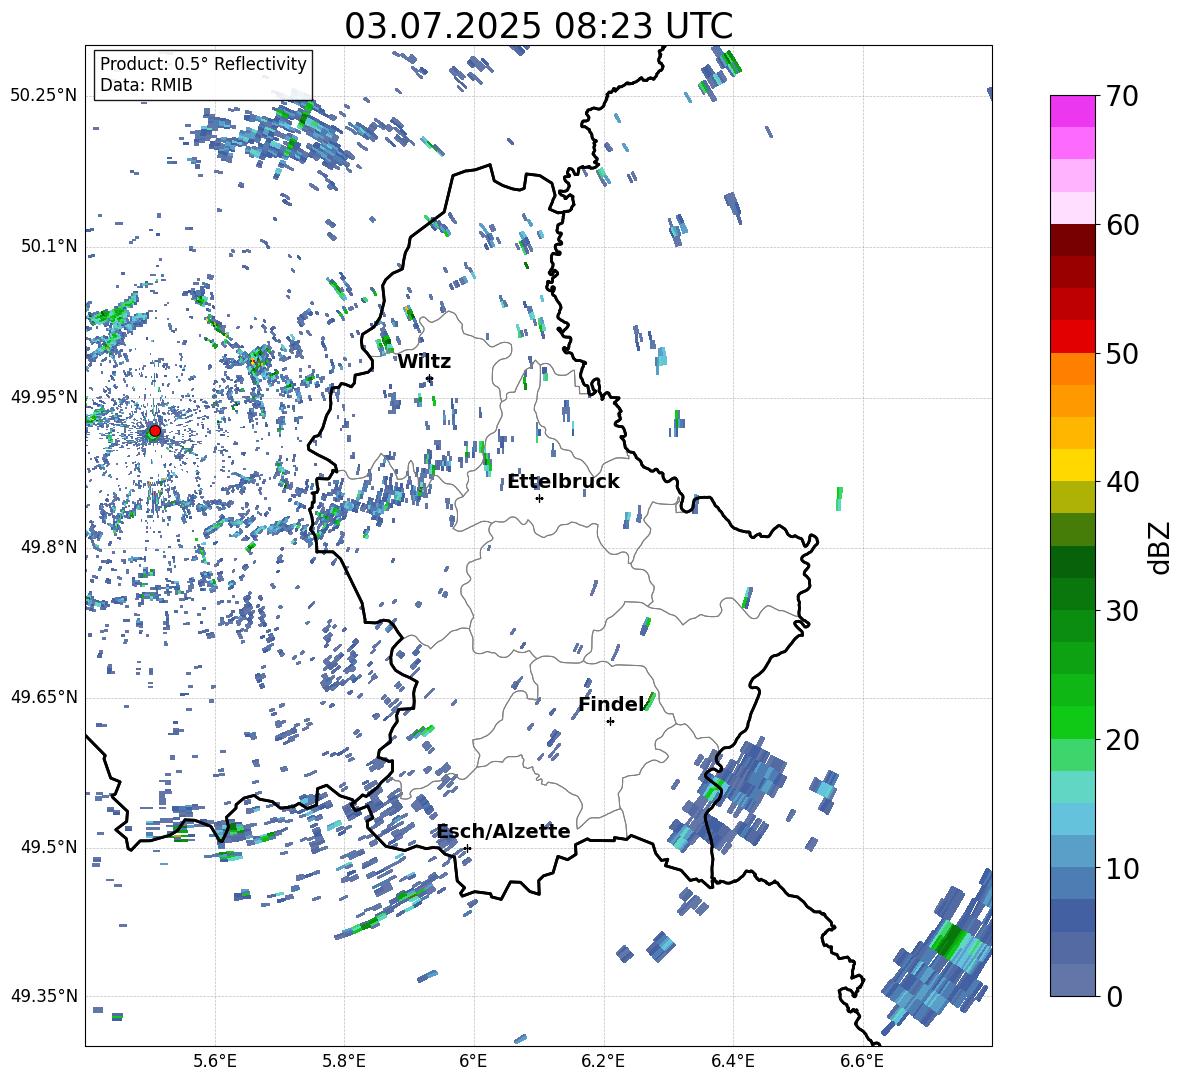Click the colorbar tick label 0
This screenshot has height=1081, width=1184.
1114,996
